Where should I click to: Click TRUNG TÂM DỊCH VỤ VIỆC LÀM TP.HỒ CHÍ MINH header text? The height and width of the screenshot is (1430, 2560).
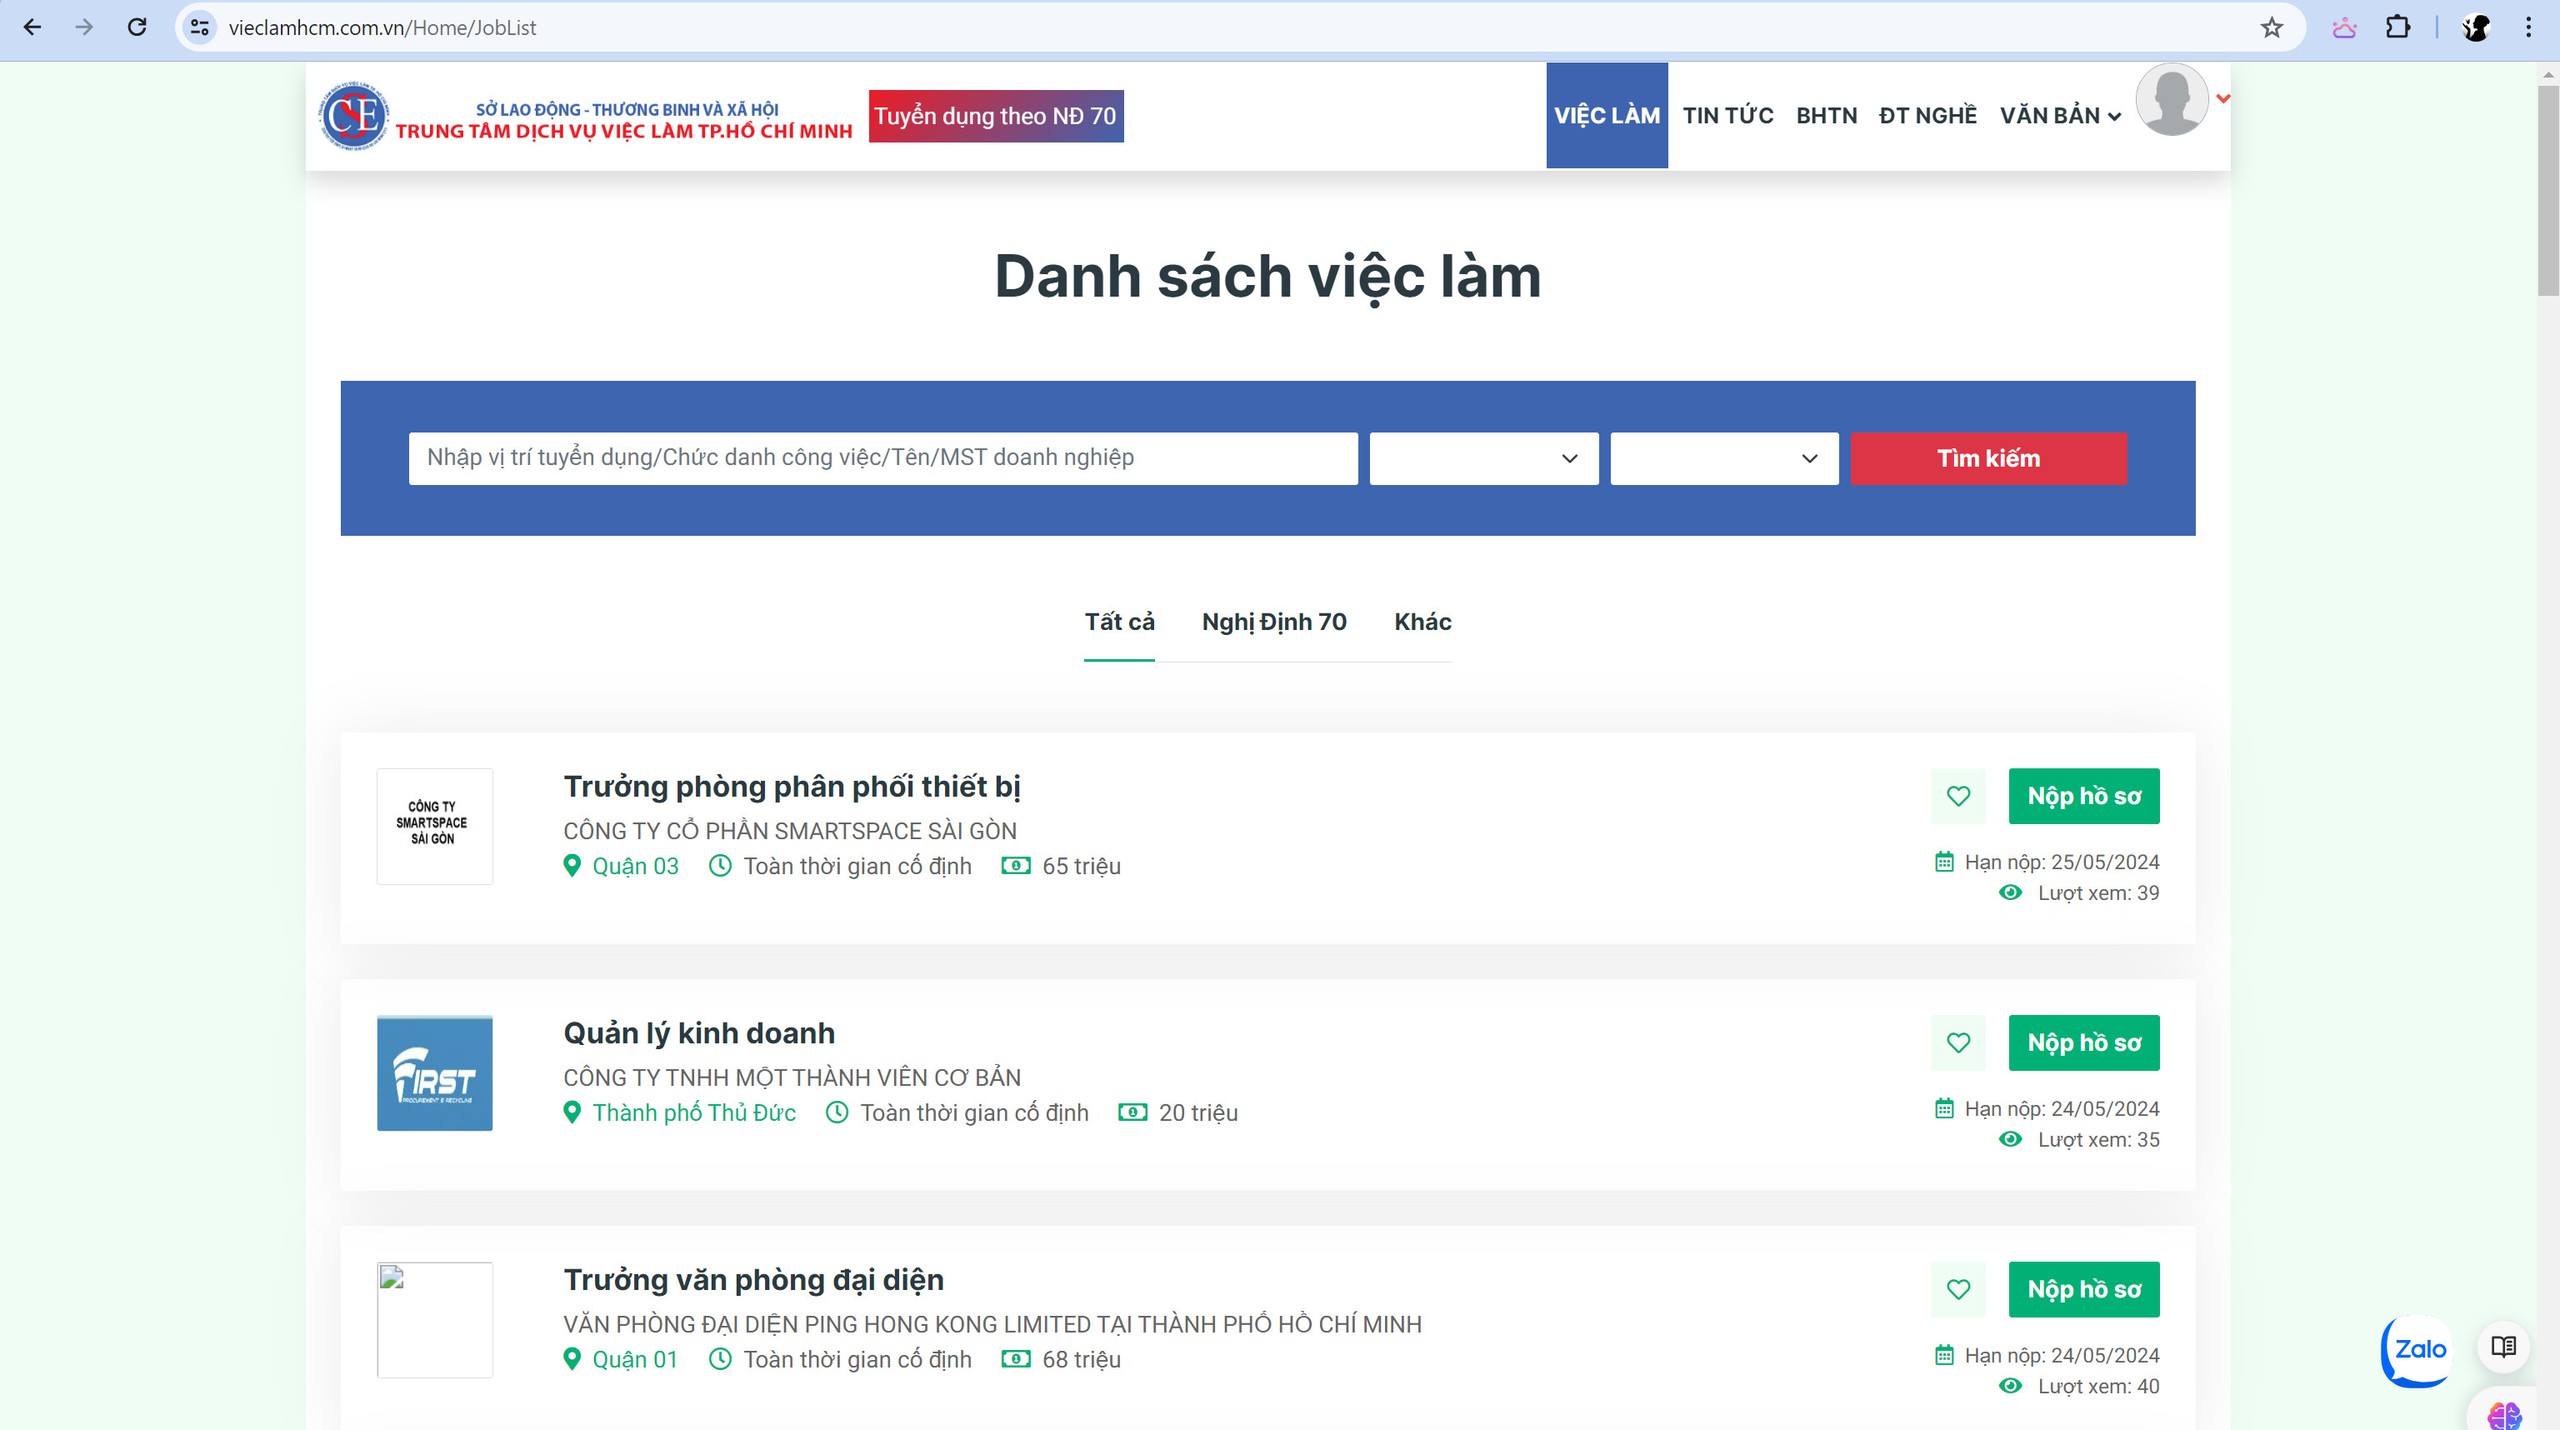(x=624, y=131)
